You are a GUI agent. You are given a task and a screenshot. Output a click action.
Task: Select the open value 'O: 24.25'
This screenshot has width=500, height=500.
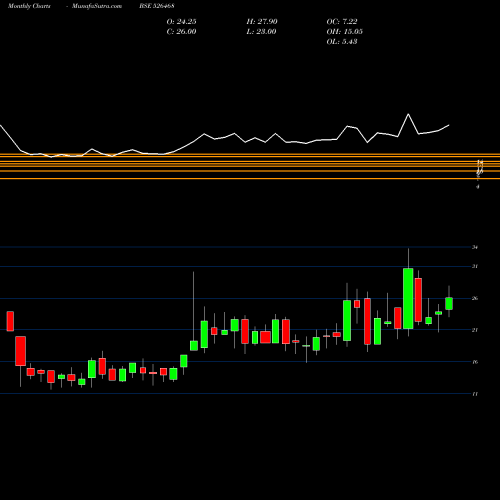pos(181,22)
